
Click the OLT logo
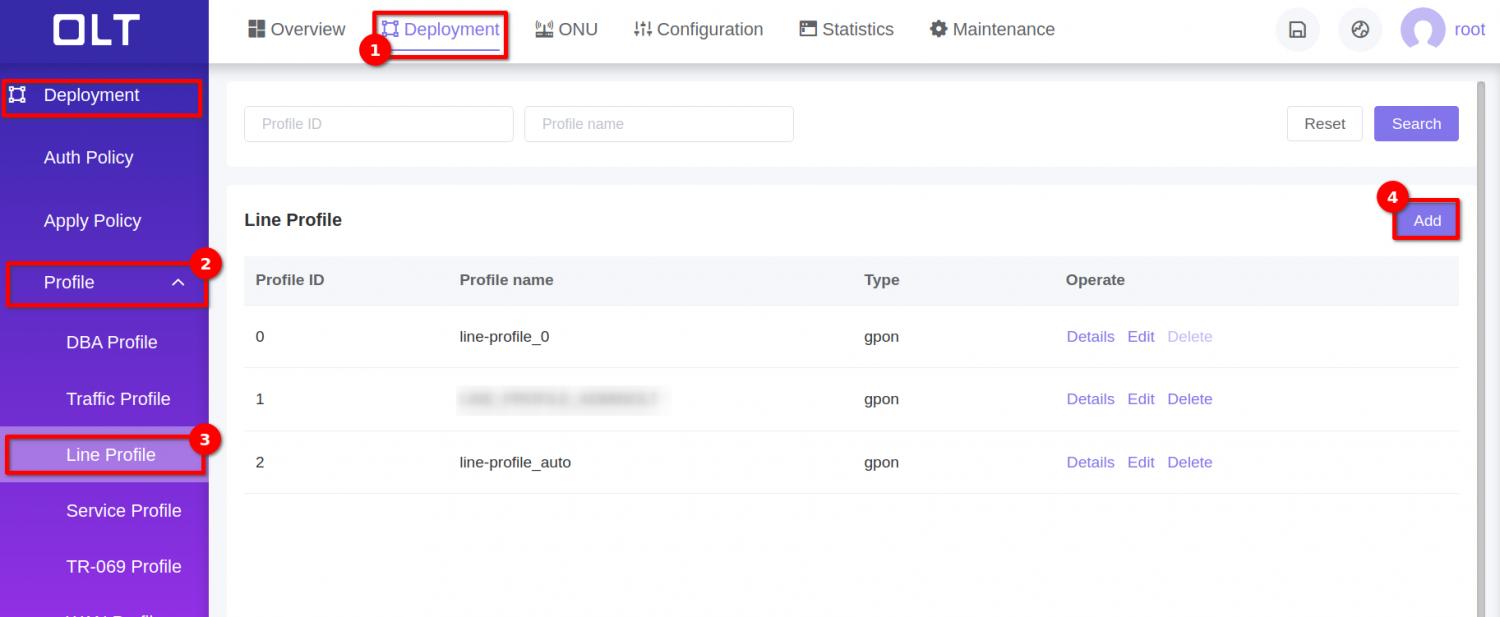tap(96, 30)
